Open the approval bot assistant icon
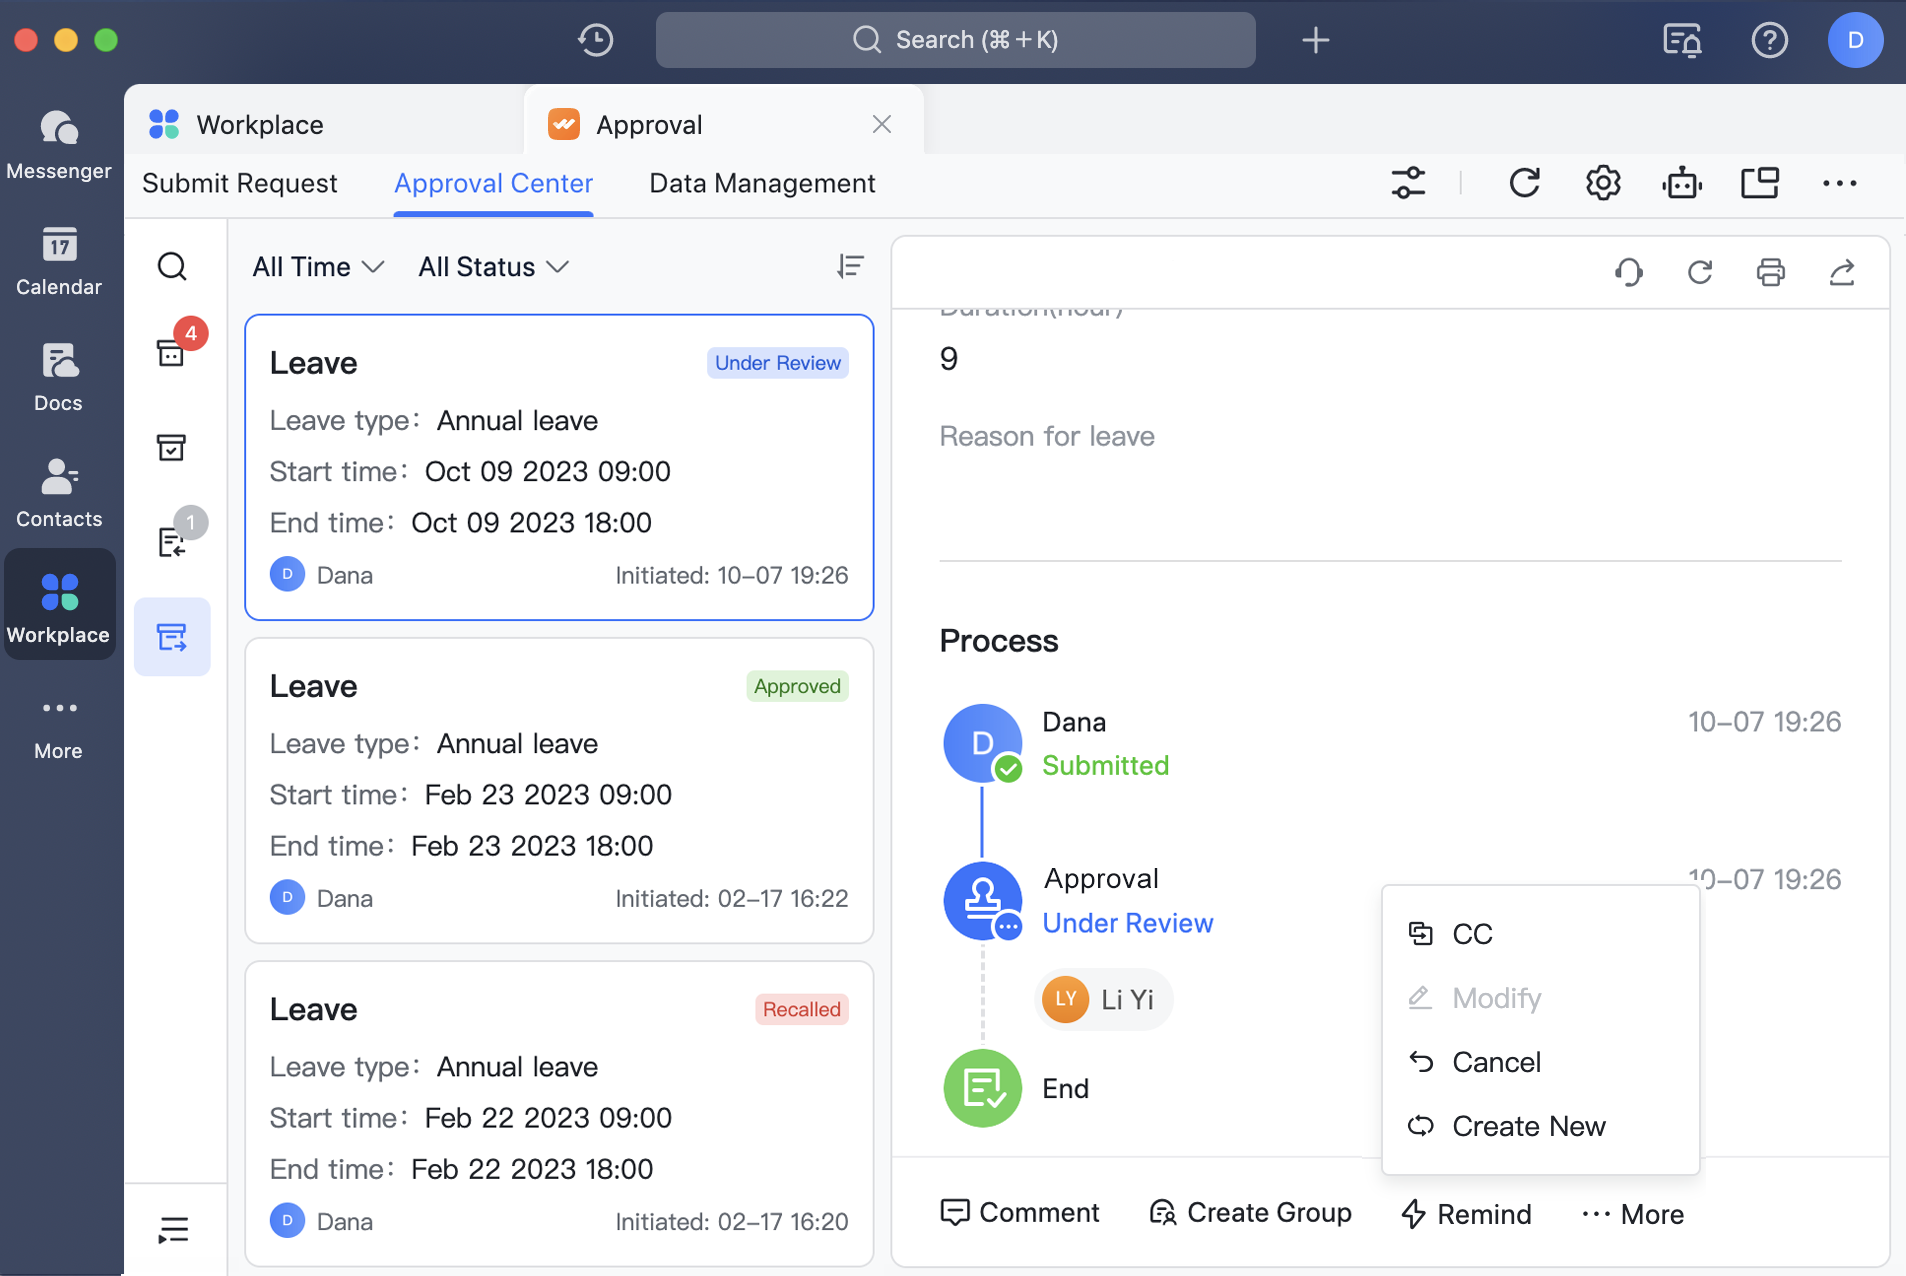 pos(1681,183)
